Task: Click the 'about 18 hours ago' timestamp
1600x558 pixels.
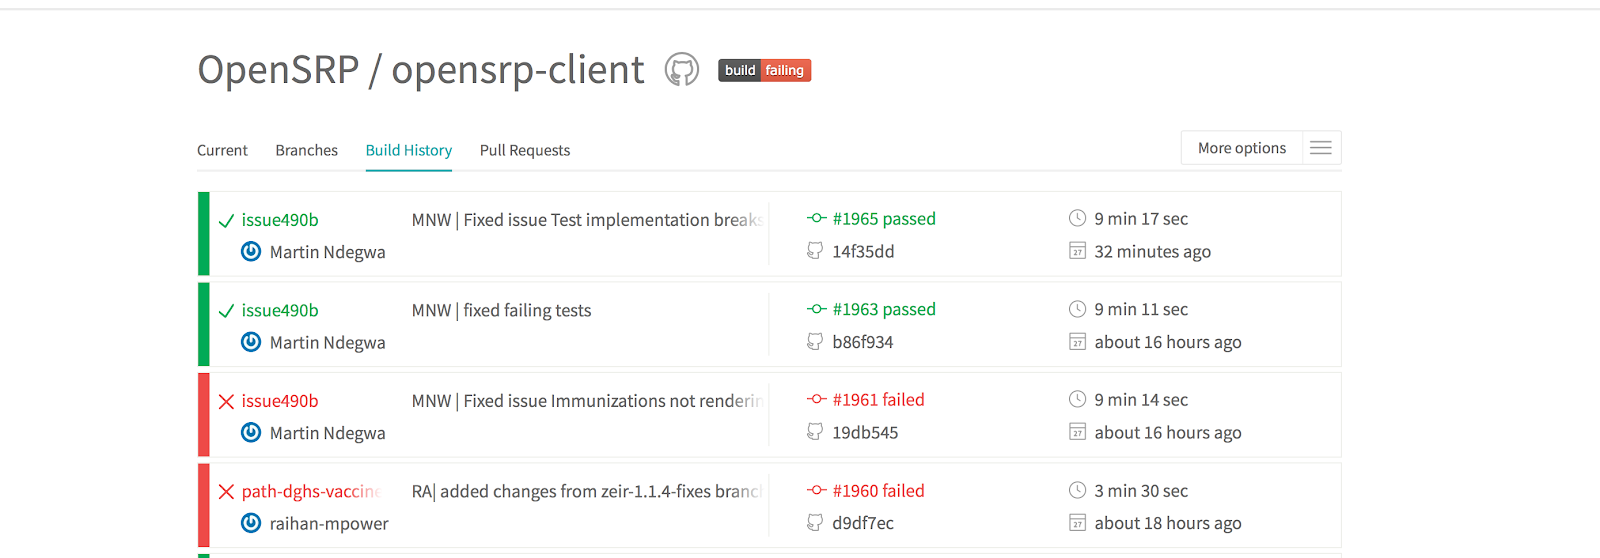Action: [1168, 523]
